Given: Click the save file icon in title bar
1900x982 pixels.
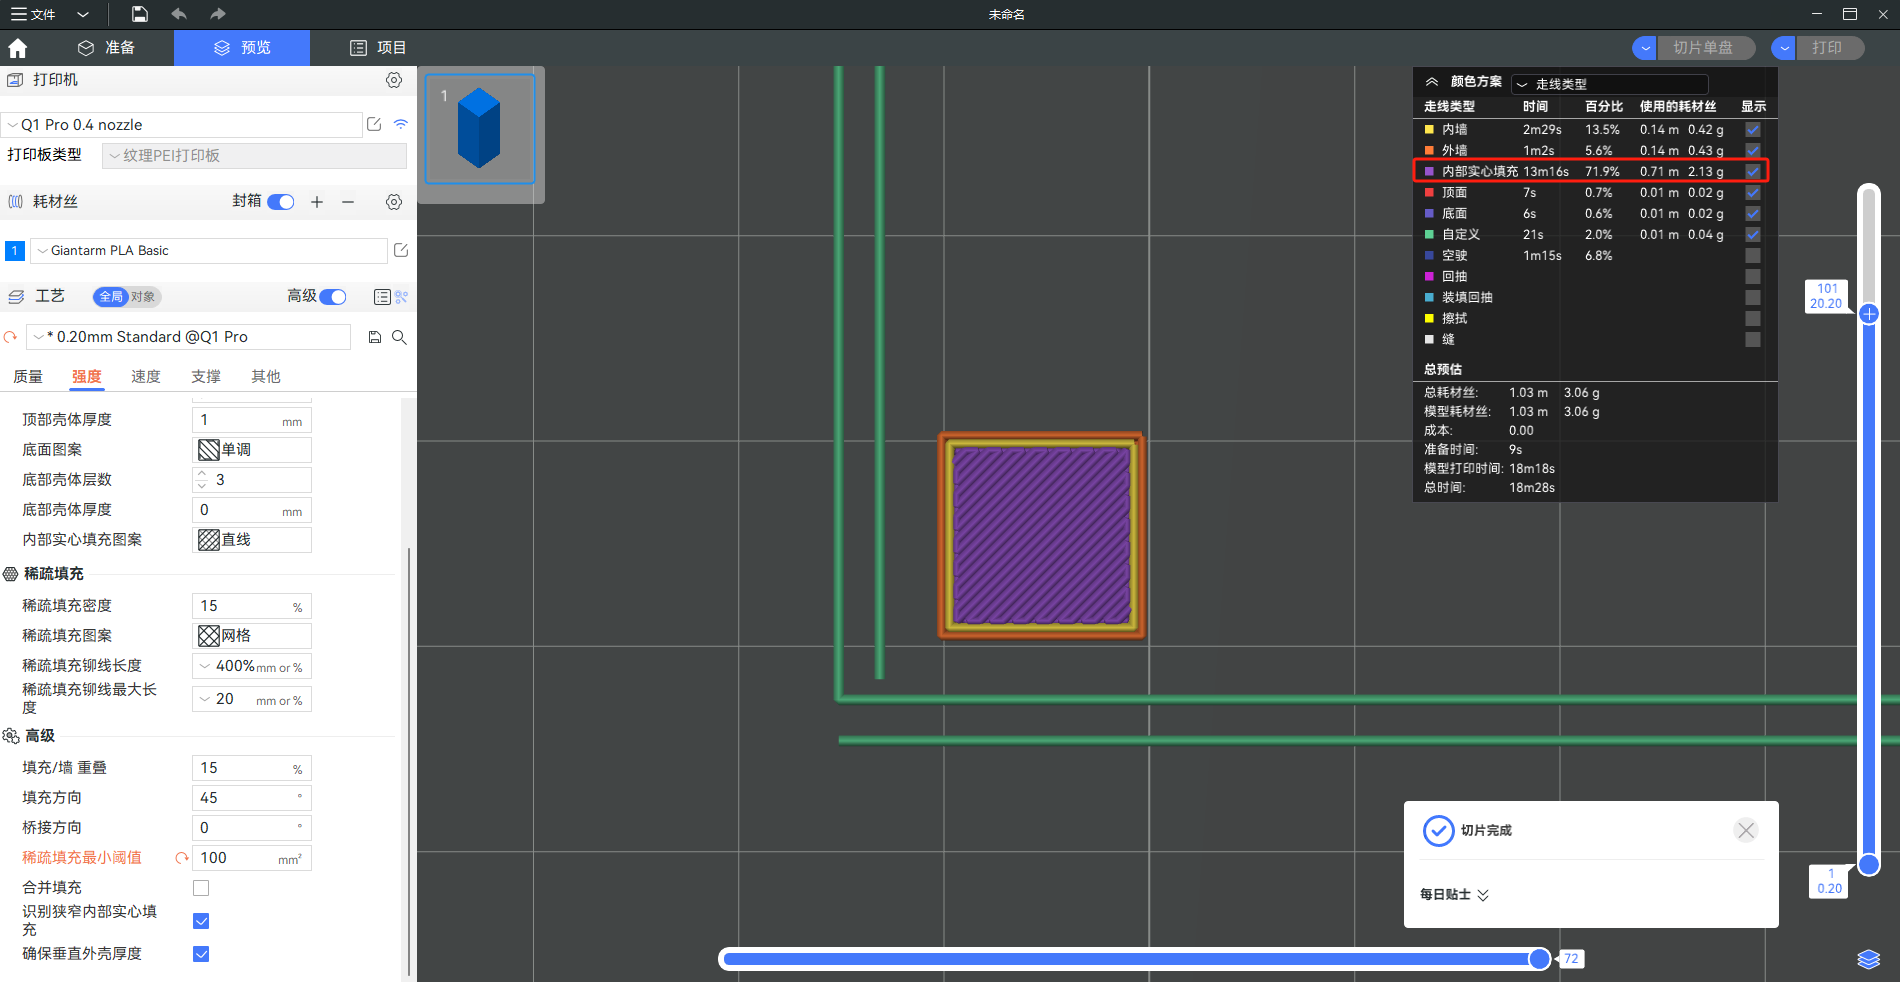Looking at the screenshot, I should pyautogui.click(x=140, y=14).
